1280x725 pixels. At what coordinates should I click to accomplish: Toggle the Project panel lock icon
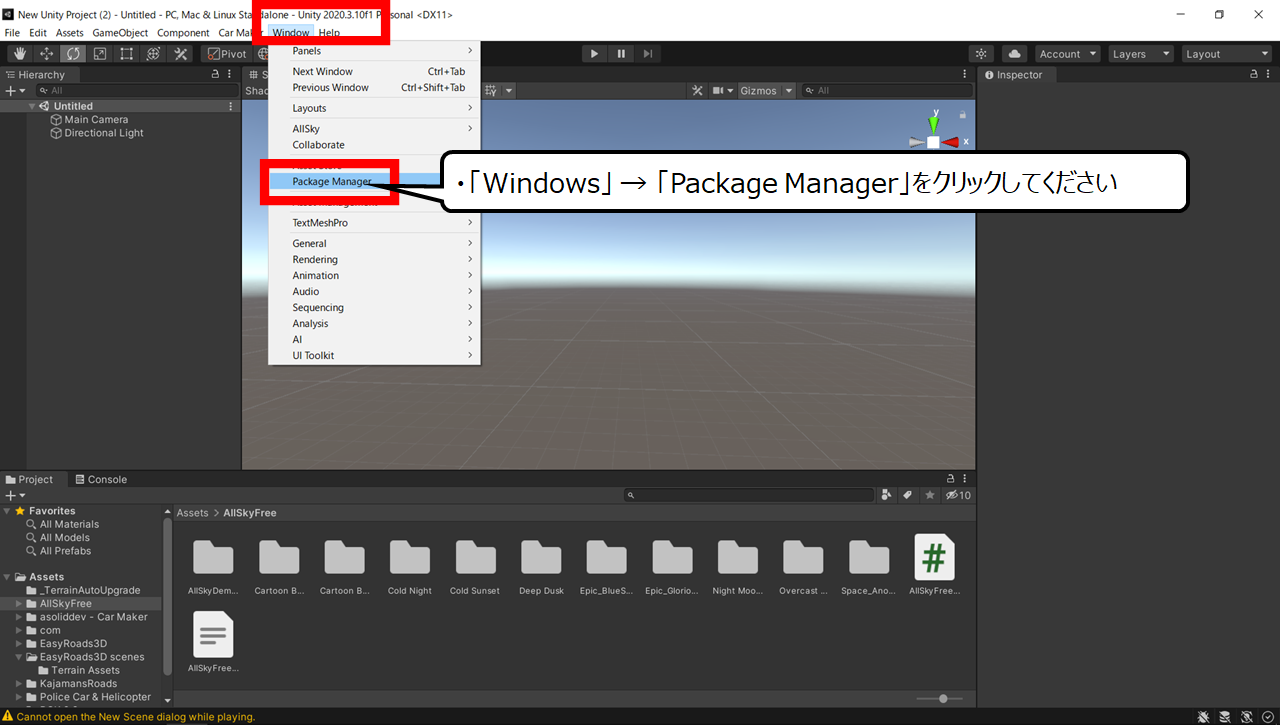point(951,480)
